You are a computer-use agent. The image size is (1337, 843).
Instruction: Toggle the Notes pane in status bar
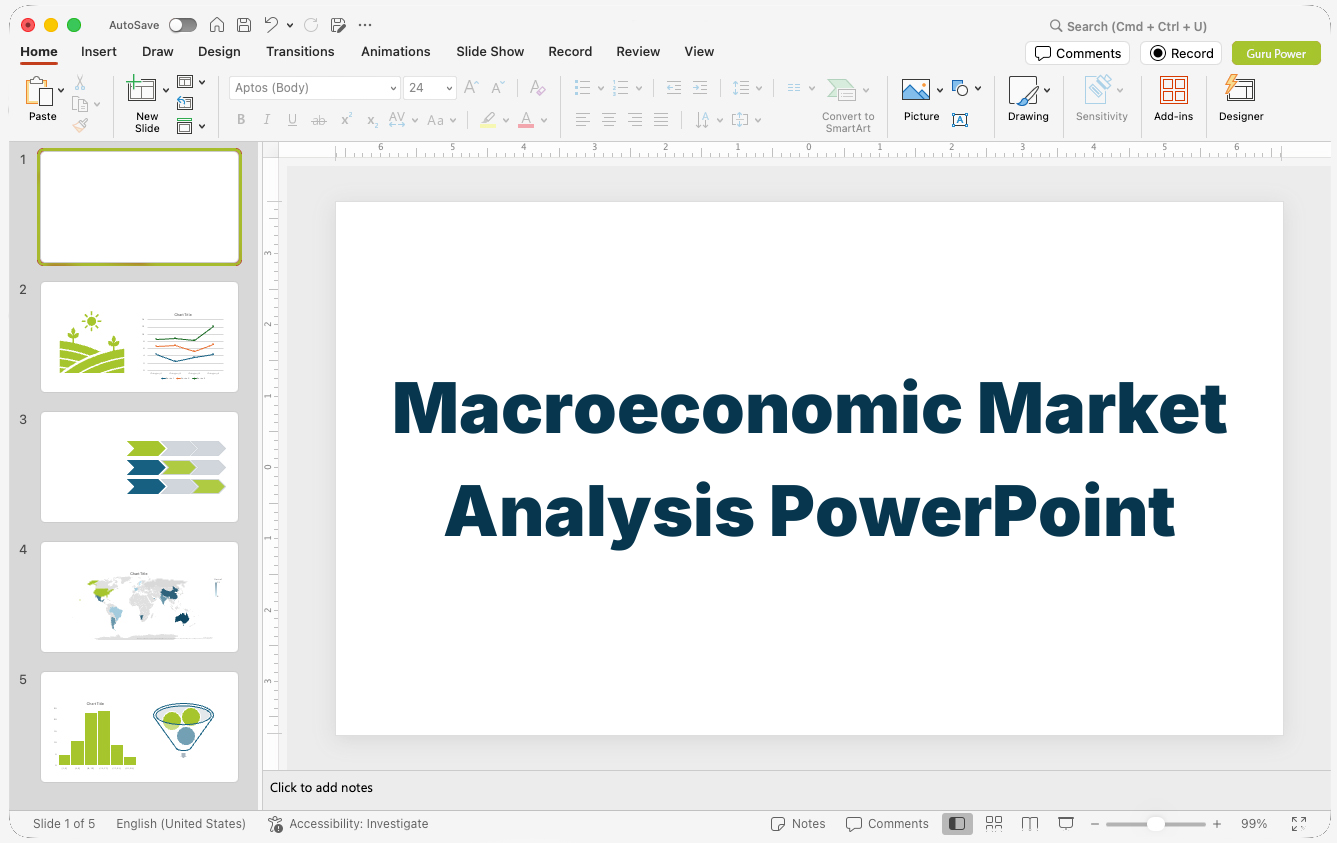click(x=798, y=824)
